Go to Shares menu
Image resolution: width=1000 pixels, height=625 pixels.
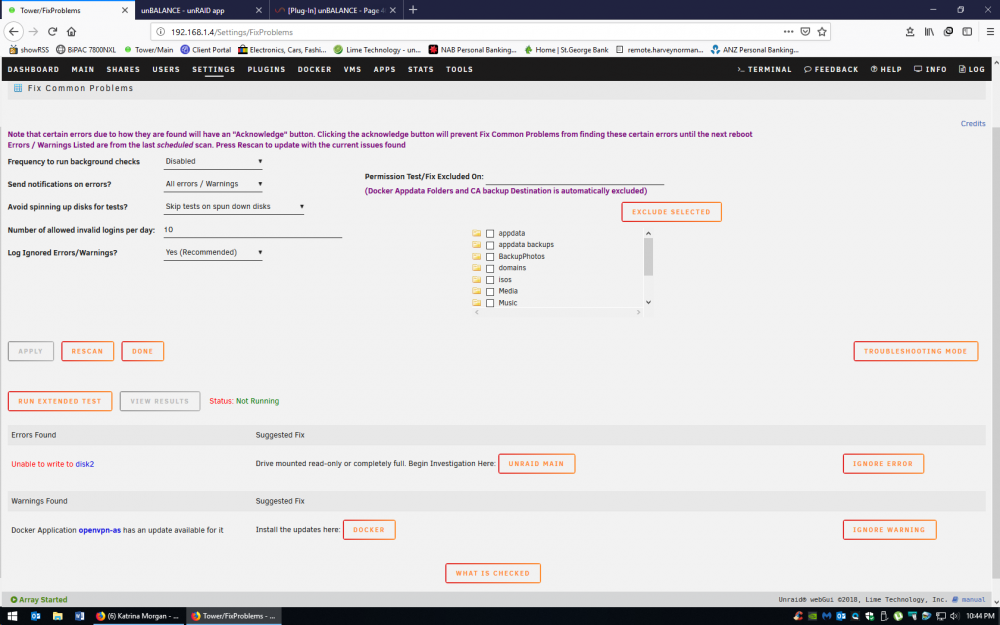click(x=123, y=69)
